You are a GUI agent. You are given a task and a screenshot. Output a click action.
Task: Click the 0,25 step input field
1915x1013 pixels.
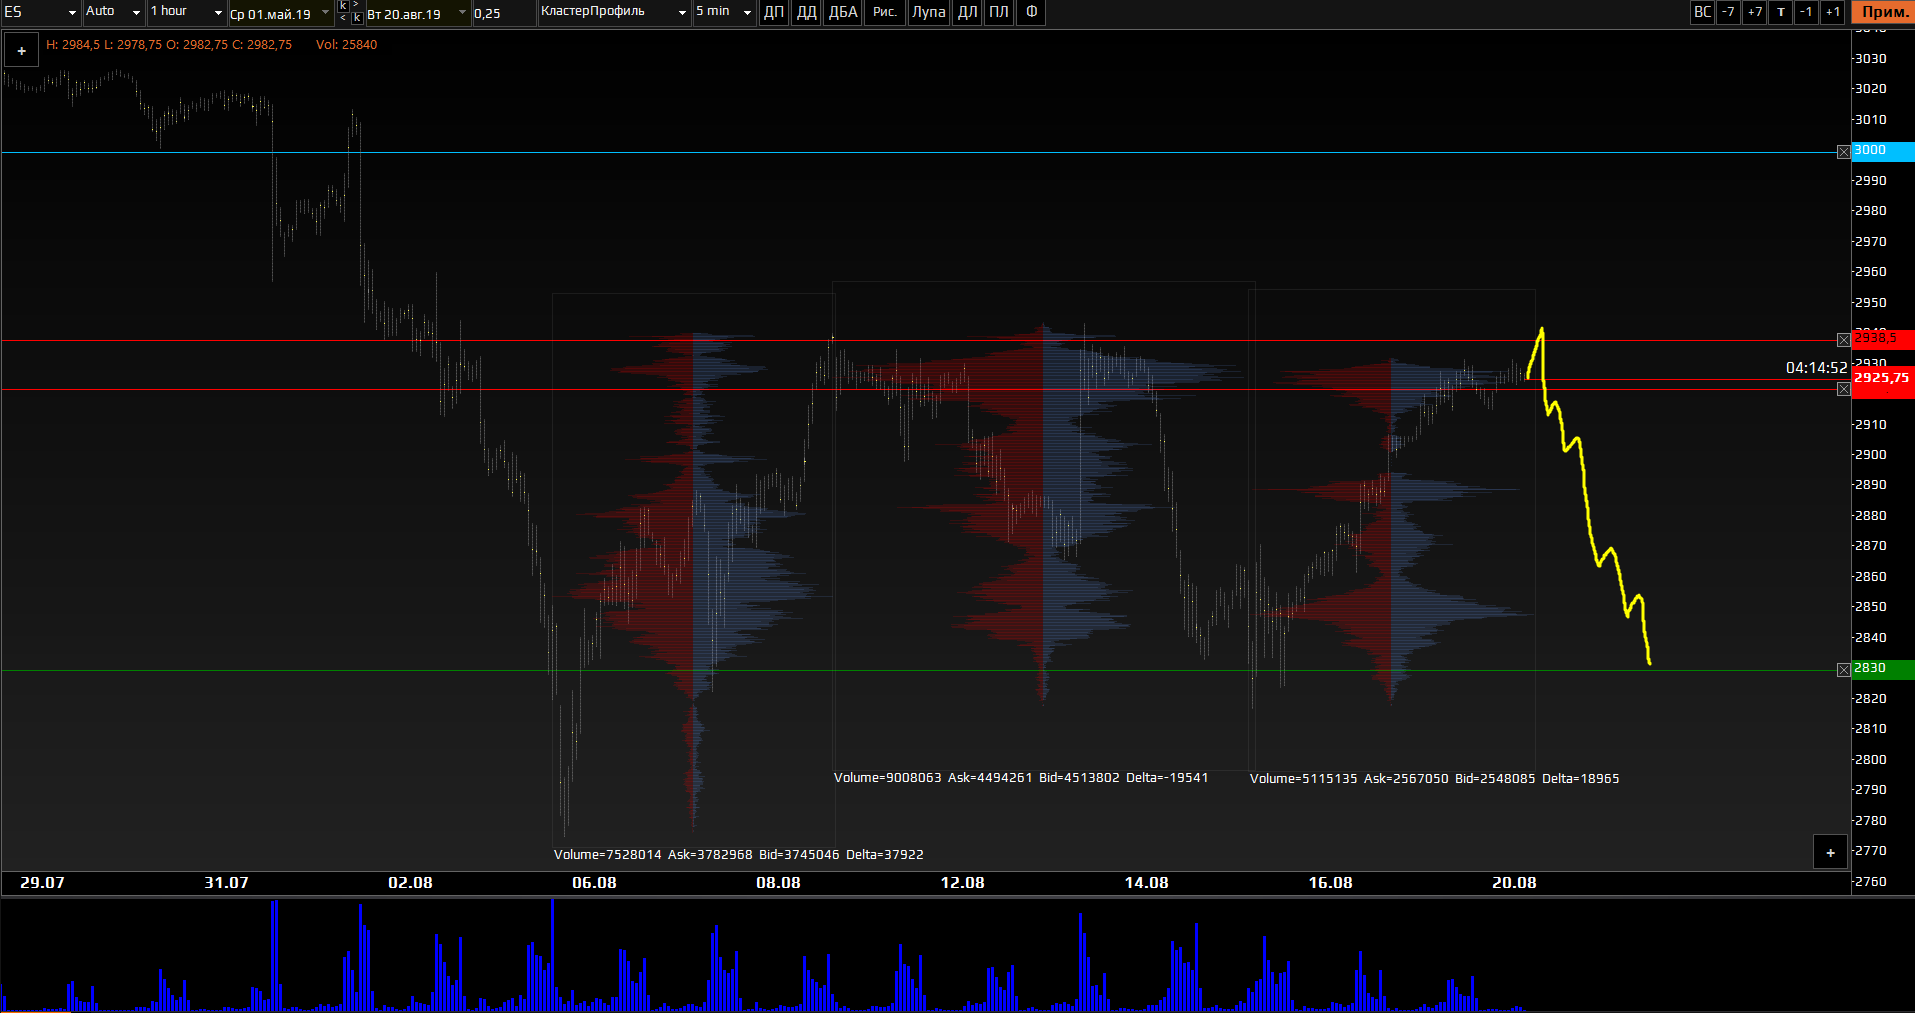[502, 13]
